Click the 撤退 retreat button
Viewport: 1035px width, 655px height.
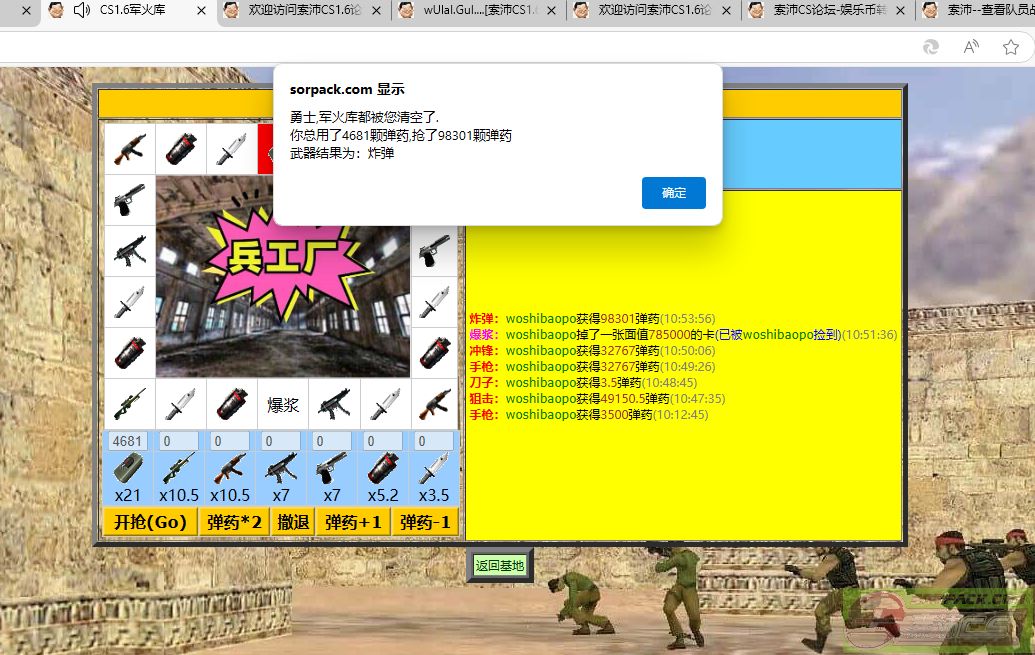(293, 522)
